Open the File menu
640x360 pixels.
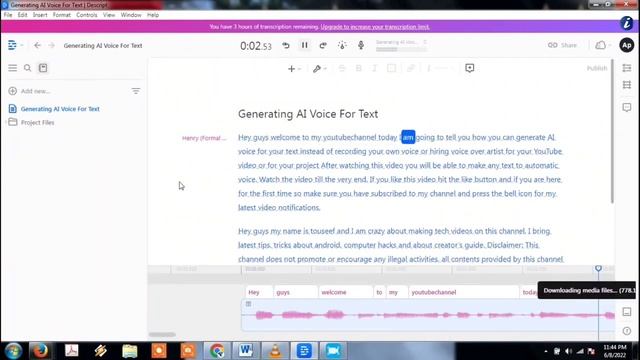[8, 15]
